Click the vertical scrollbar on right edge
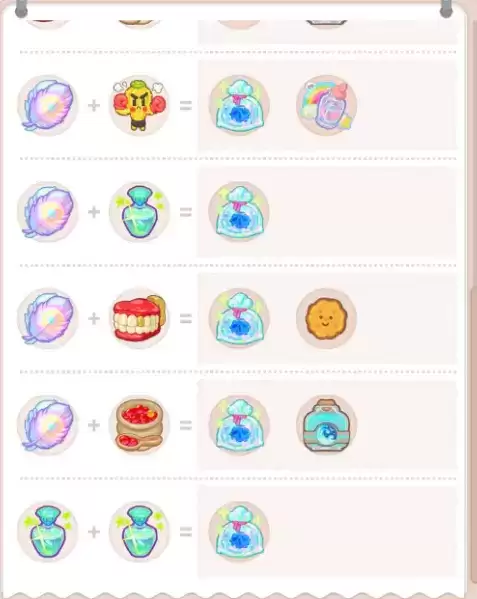Viewport: 477px width, 599px height. (x=474, y=439)
